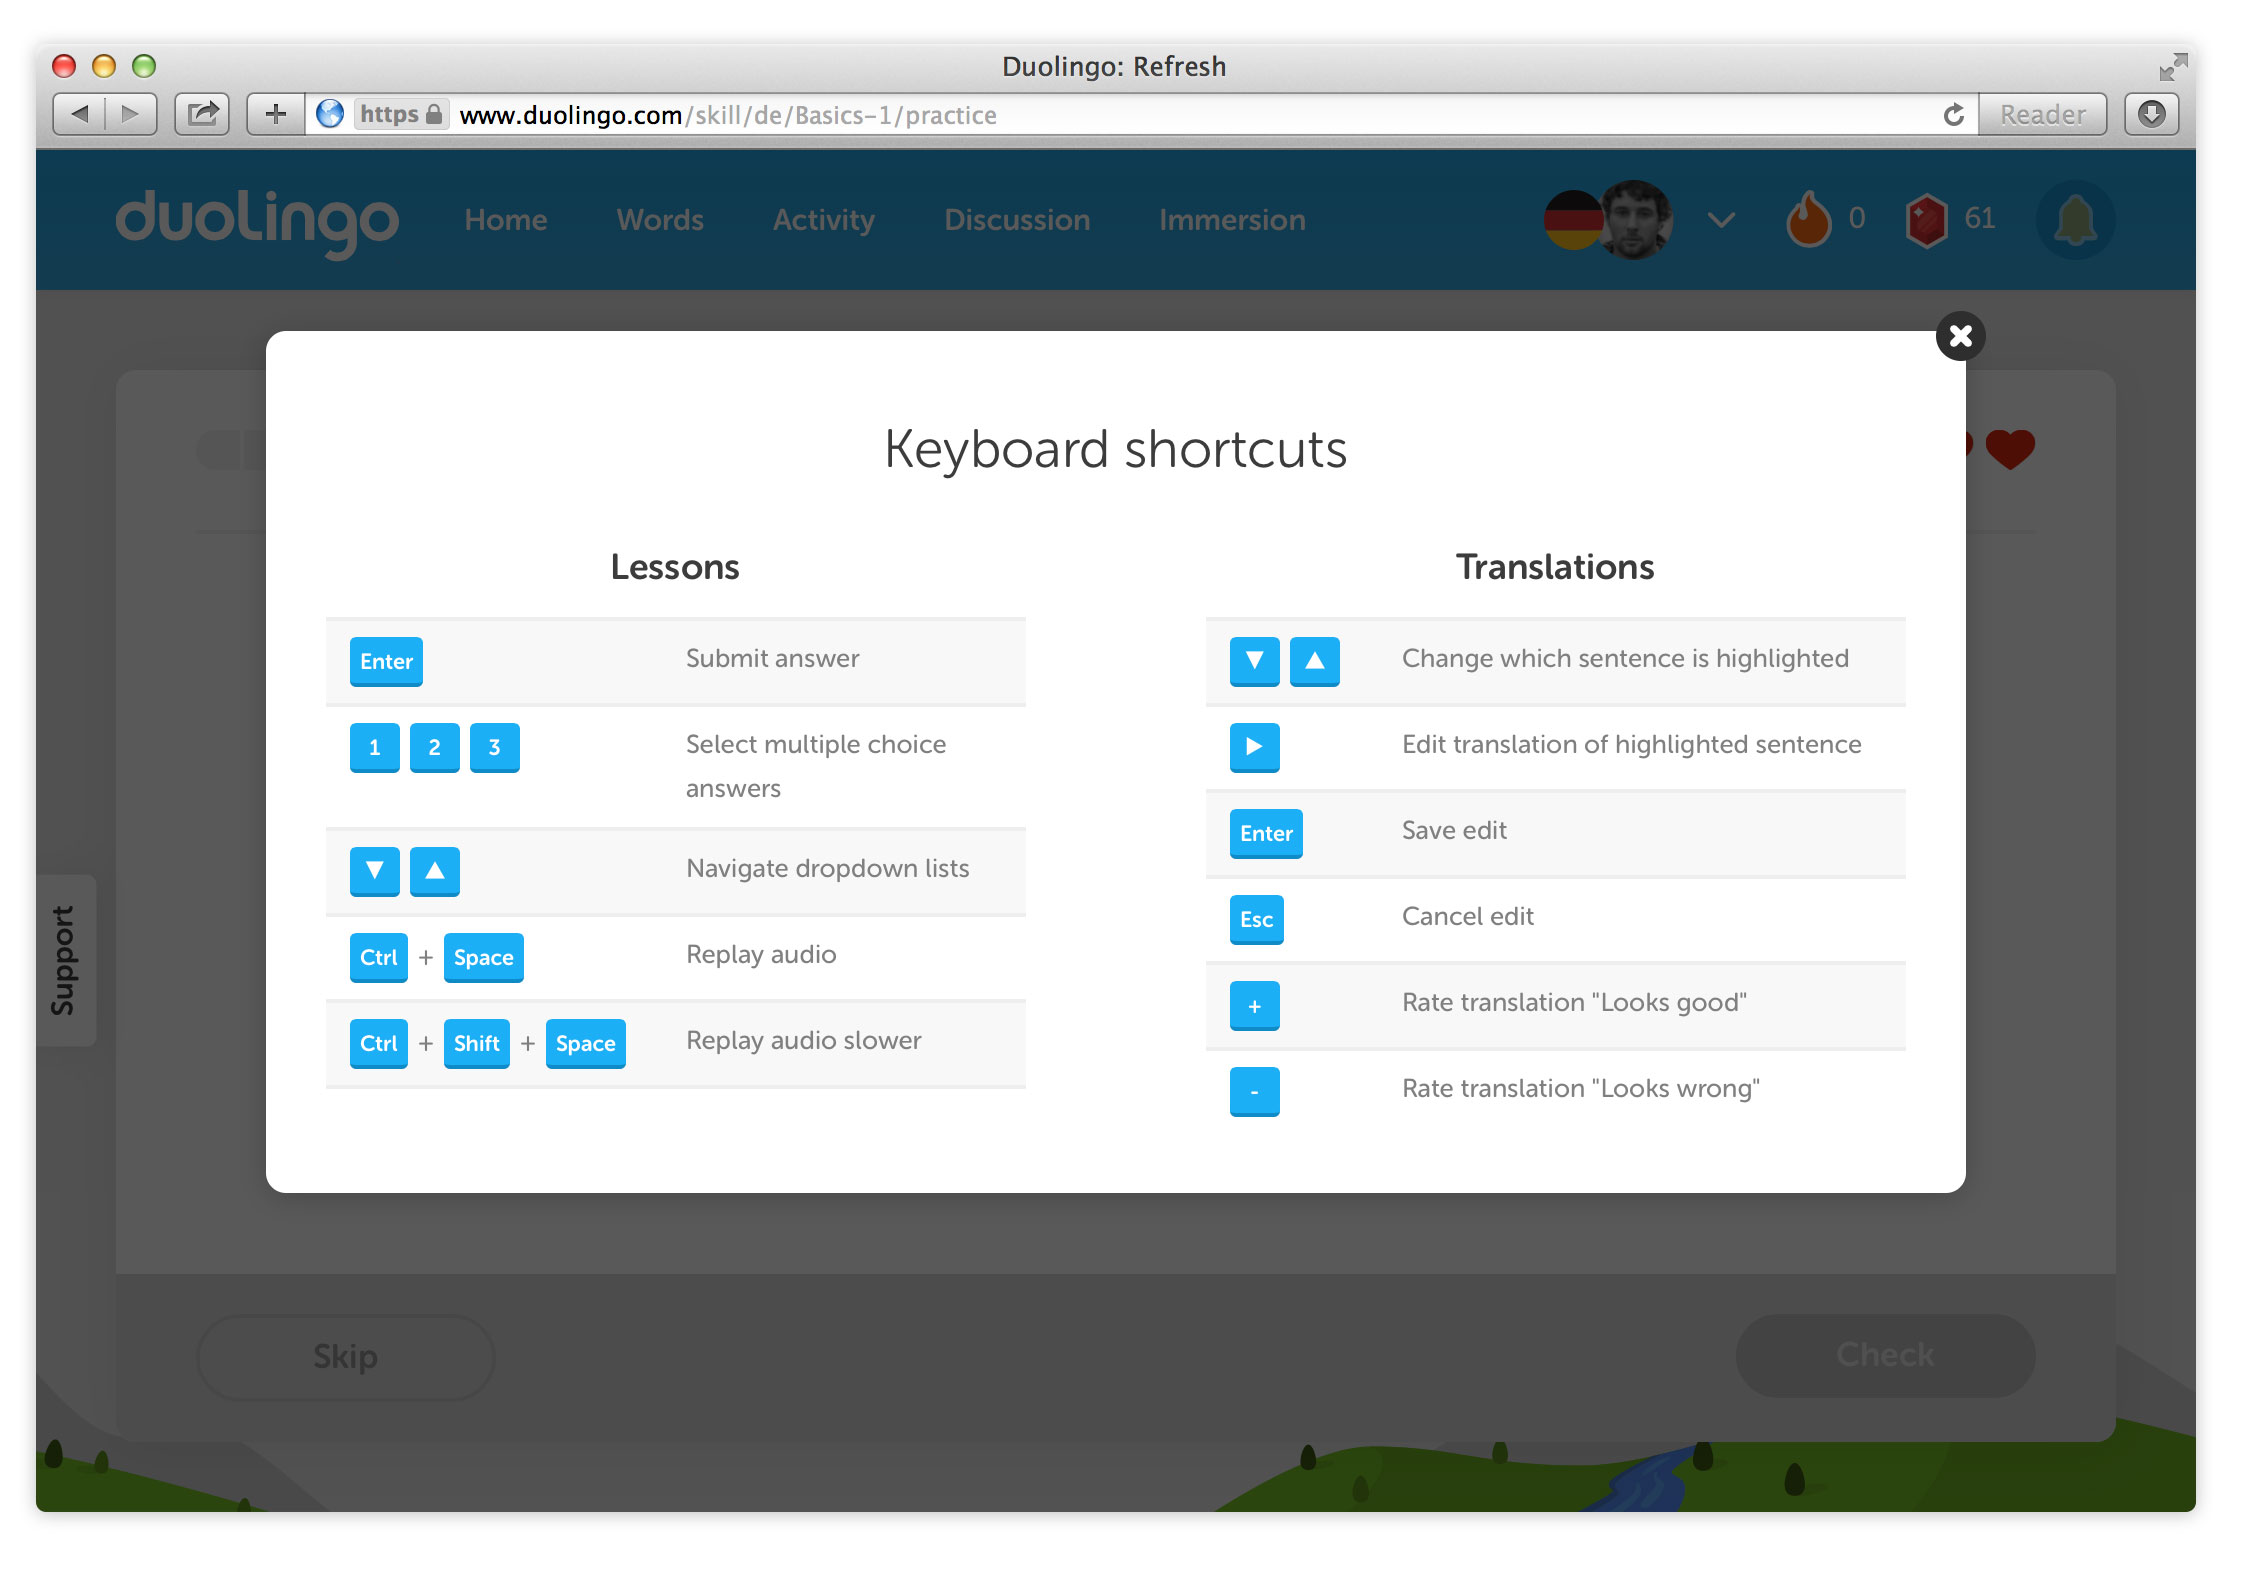Reload the page with the refresh icon
This screenshot has width=2245, height=1587.
pos(1953,114)
